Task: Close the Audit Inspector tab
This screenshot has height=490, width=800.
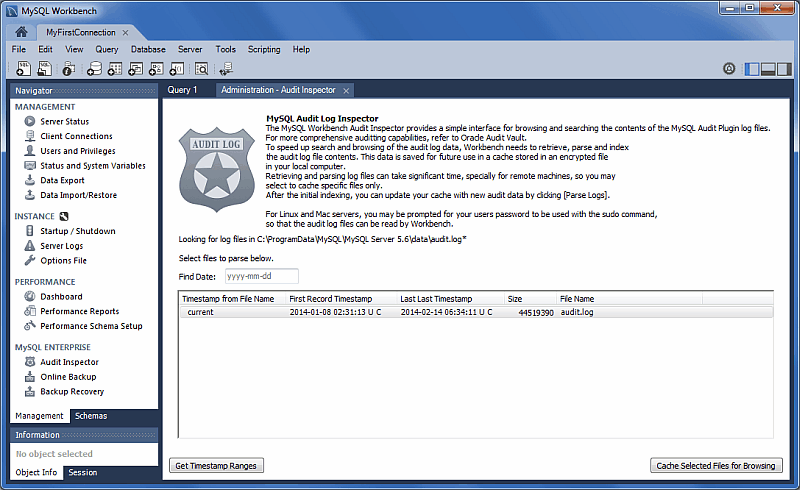Action: pyautogui.click(x=346, y=91)
